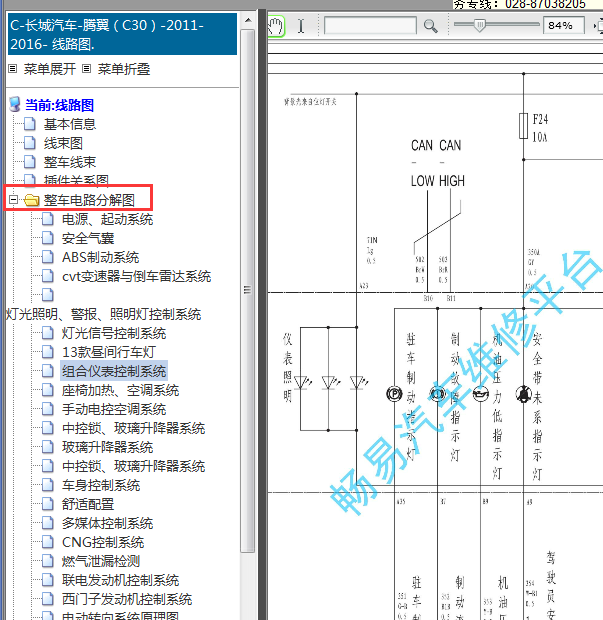Open cvt变速器与倒车雷达系统 diagram
603x620 pixels.
click(x=136, y=276)
